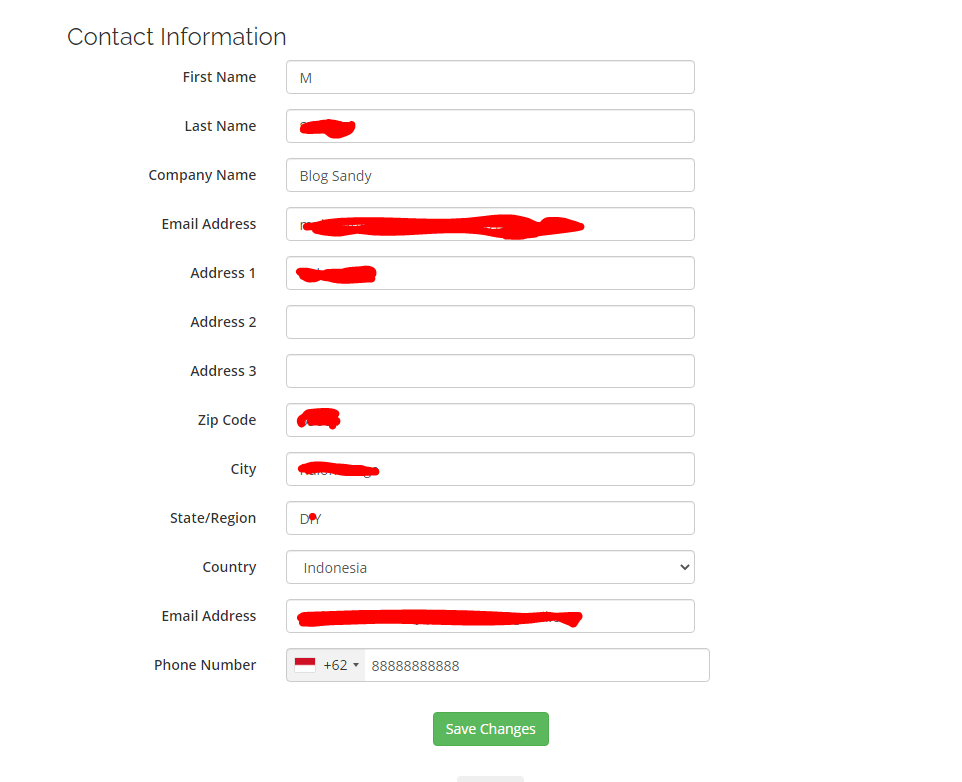Click the Zip Code input field

pyautogui.click(x=490, y=420)
